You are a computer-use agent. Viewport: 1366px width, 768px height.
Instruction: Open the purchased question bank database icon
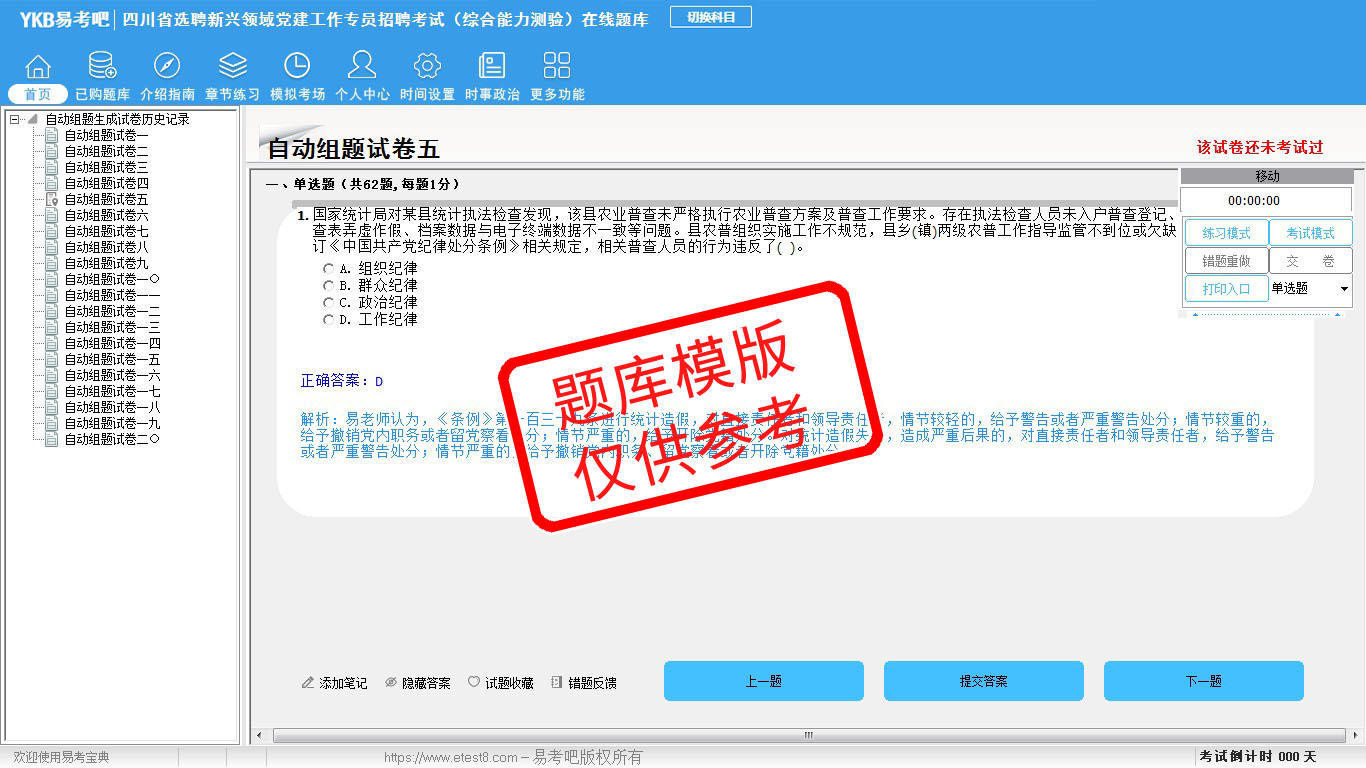click(102, 66)
